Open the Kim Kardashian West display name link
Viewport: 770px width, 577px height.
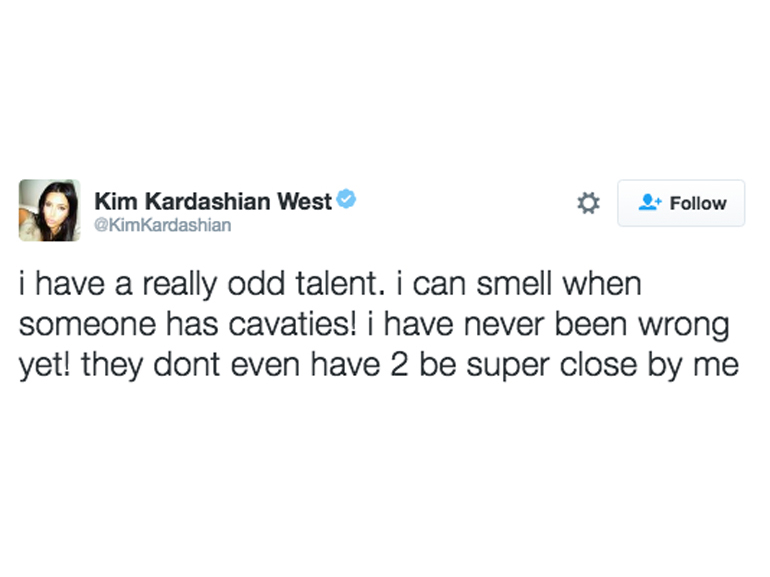tap(212, 202)
